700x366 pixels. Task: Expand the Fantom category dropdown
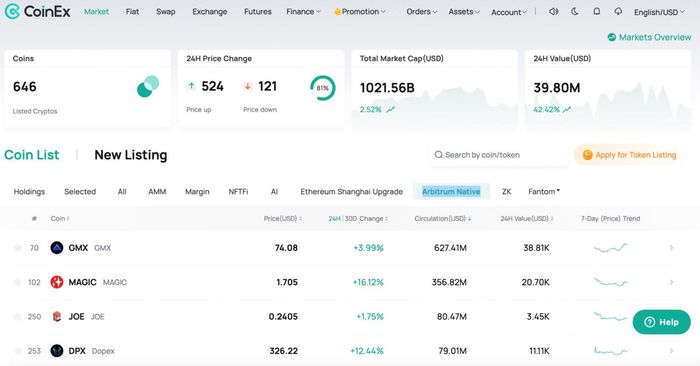pos(544,191)
